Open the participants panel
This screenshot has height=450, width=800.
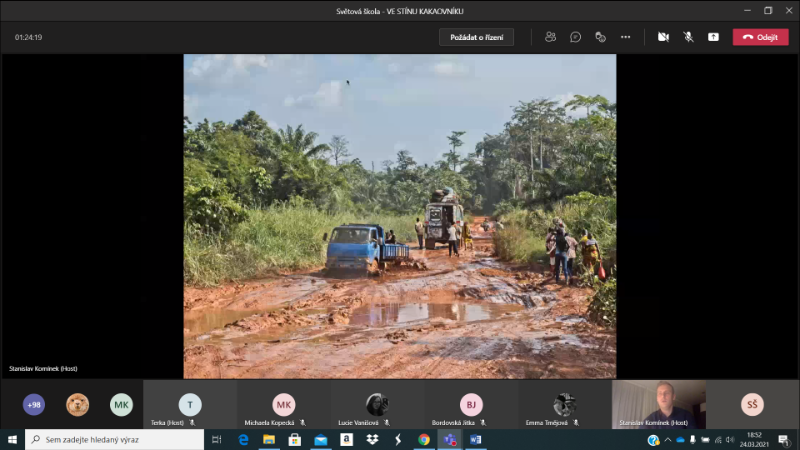pyautogui.click(x=550, y=37)
